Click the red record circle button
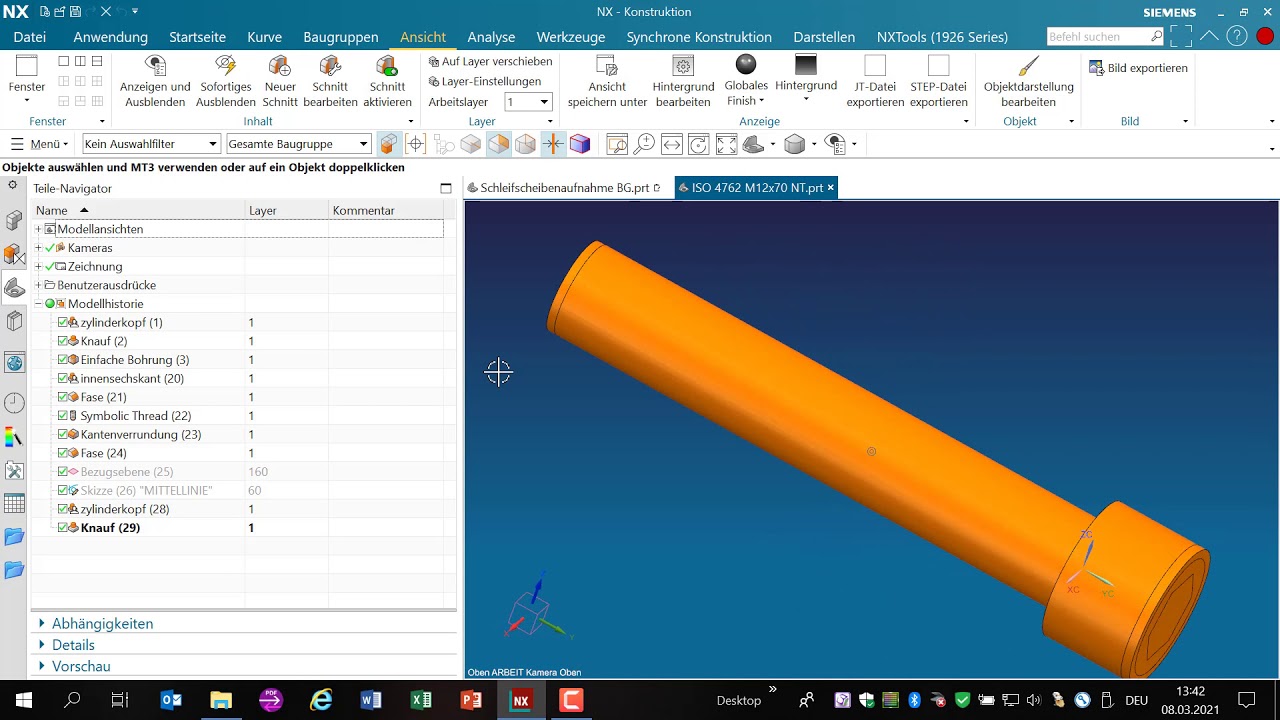The width and height of the screenshot is (1280, 720). [x=1265, y=37]
